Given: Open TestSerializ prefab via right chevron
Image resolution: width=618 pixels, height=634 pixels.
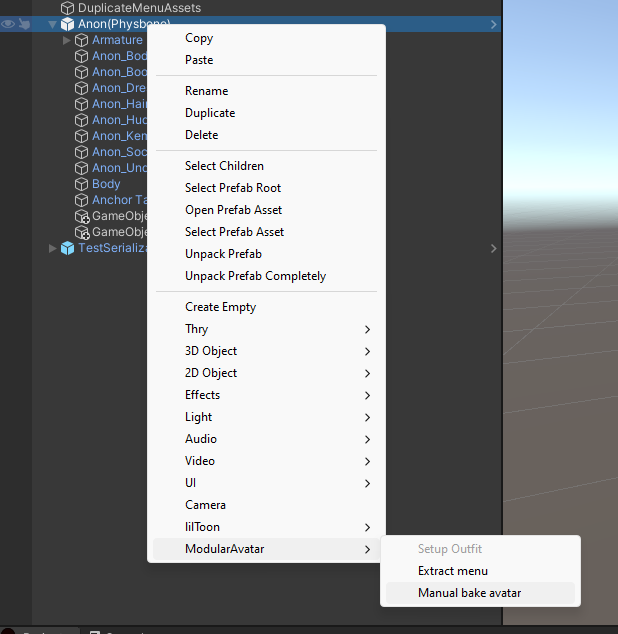Looking at the screenshot, I should [493, 248].
